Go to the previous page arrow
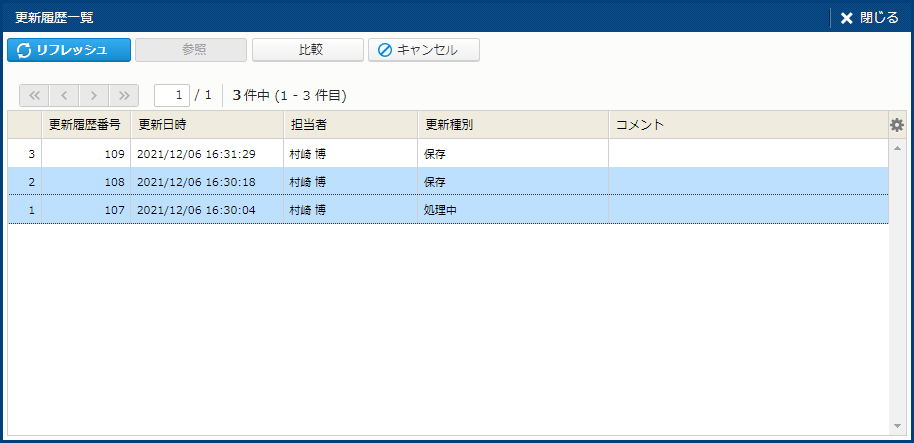This screenshot has width=914, height=443. click(64, 95)
